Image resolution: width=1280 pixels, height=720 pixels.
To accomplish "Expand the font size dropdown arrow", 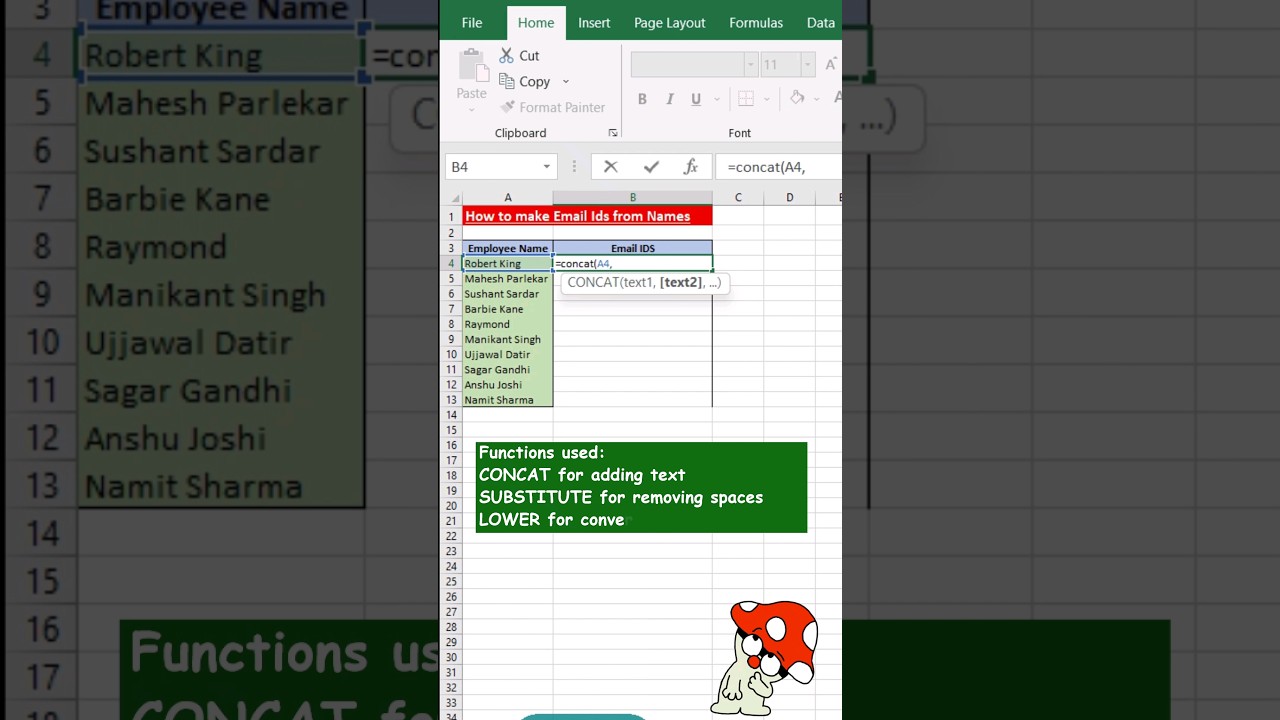I will pyautogui.click(x=808, y=65).
